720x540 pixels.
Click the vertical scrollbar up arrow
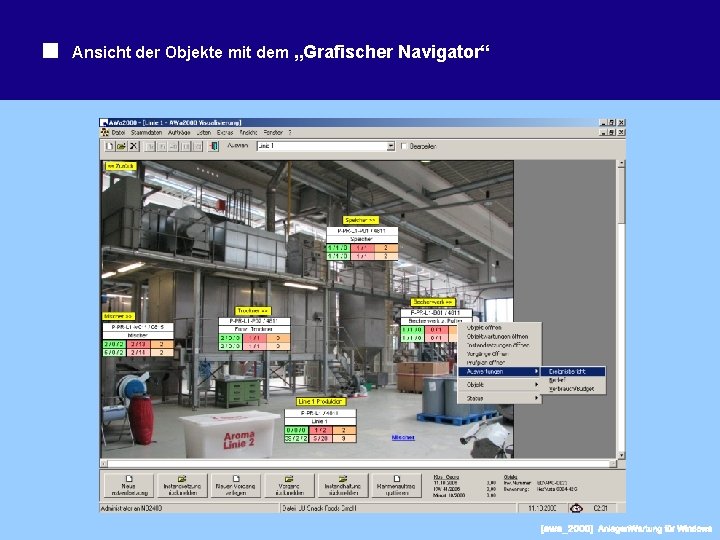621,163
